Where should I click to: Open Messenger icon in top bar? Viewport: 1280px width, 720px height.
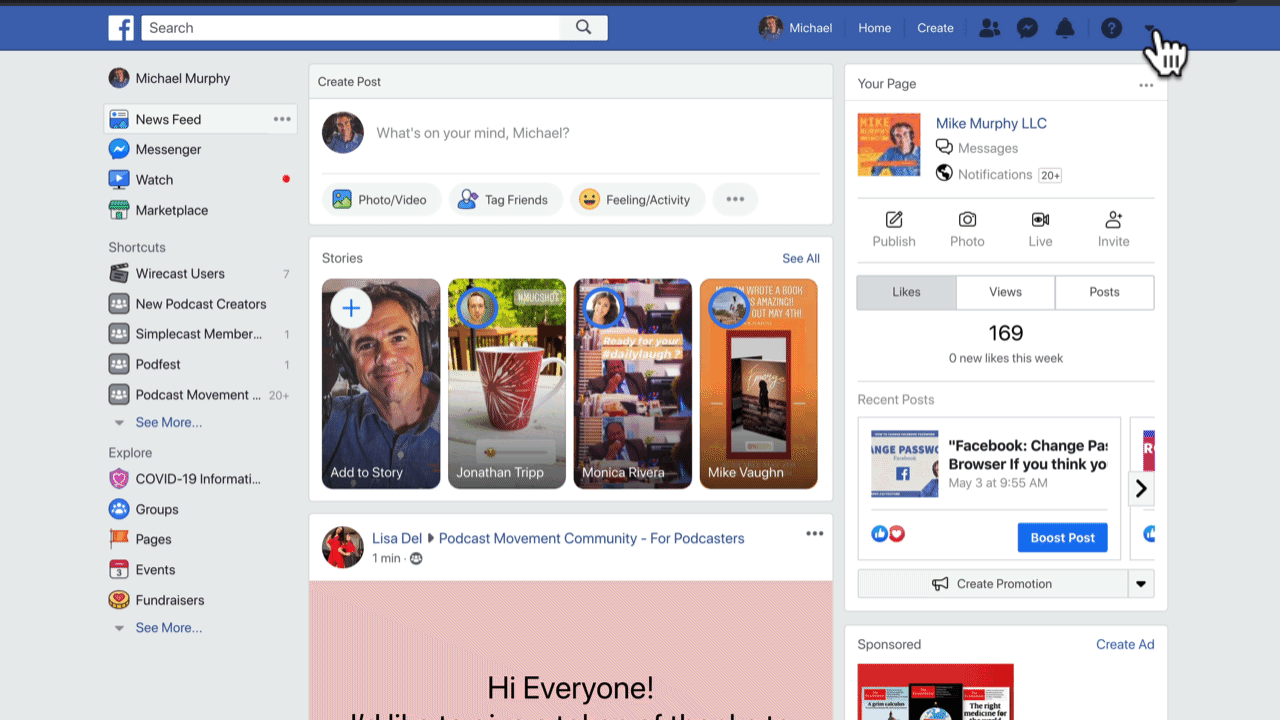(x=1027, y=28)
